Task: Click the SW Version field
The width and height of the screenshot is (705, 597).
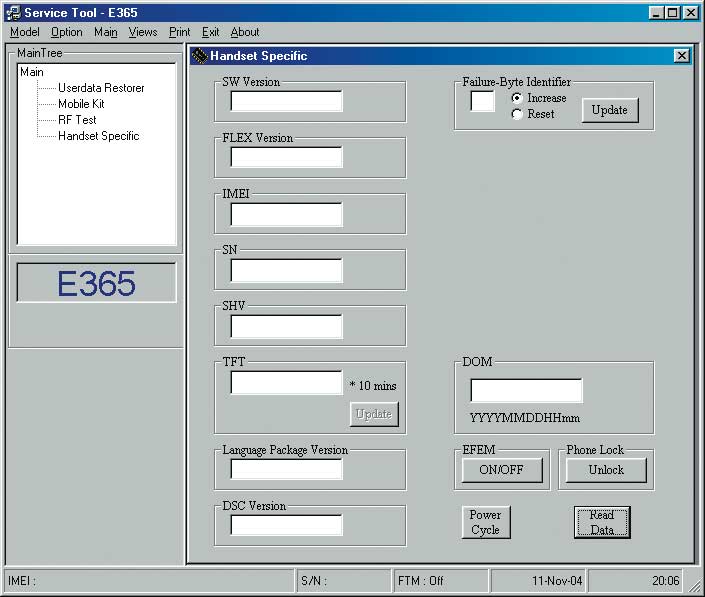Action: click(x=286, y=101)
